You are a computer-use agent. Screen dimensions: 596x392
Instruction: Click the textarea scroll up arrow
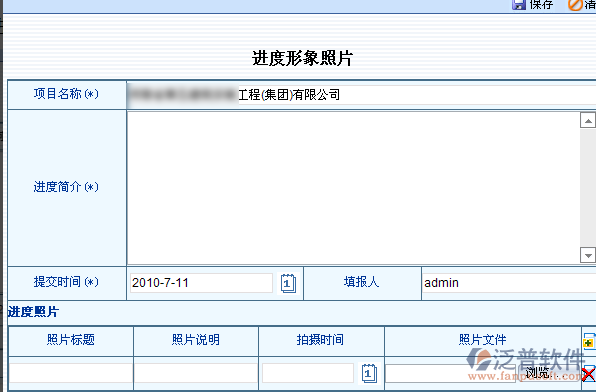coord(588,121)
